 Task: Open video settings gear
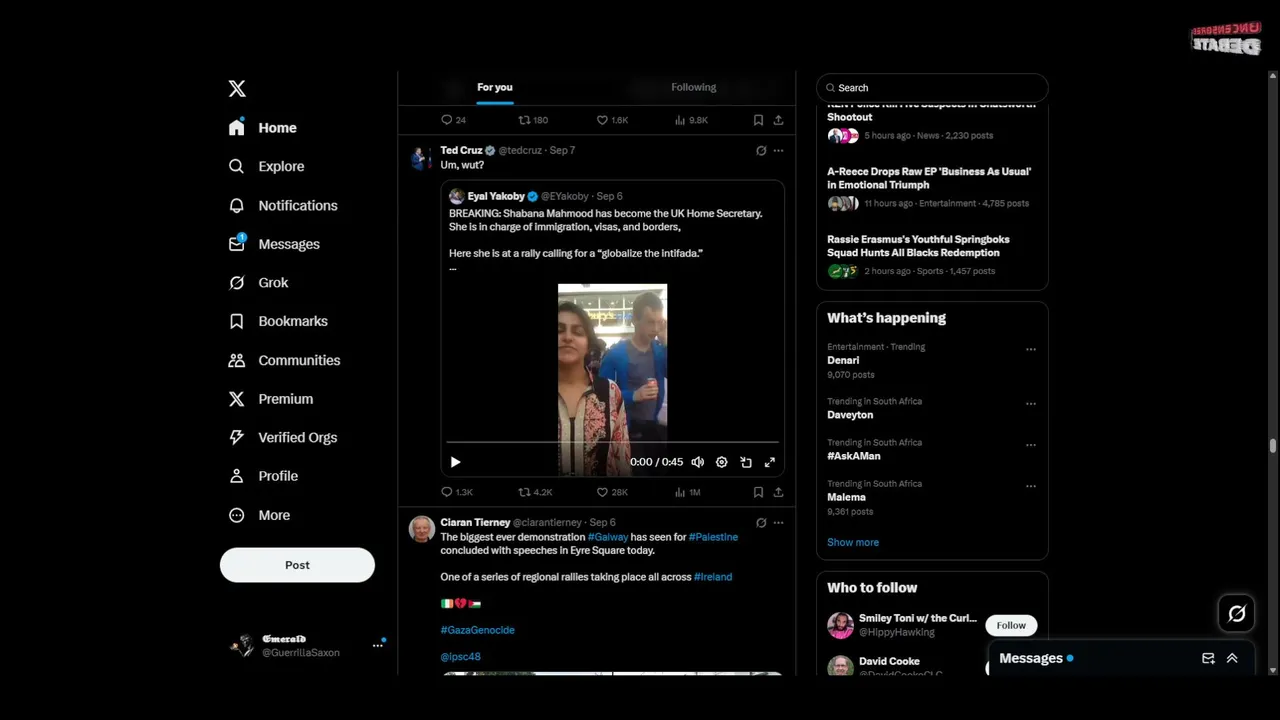click(x=721, y=462)
